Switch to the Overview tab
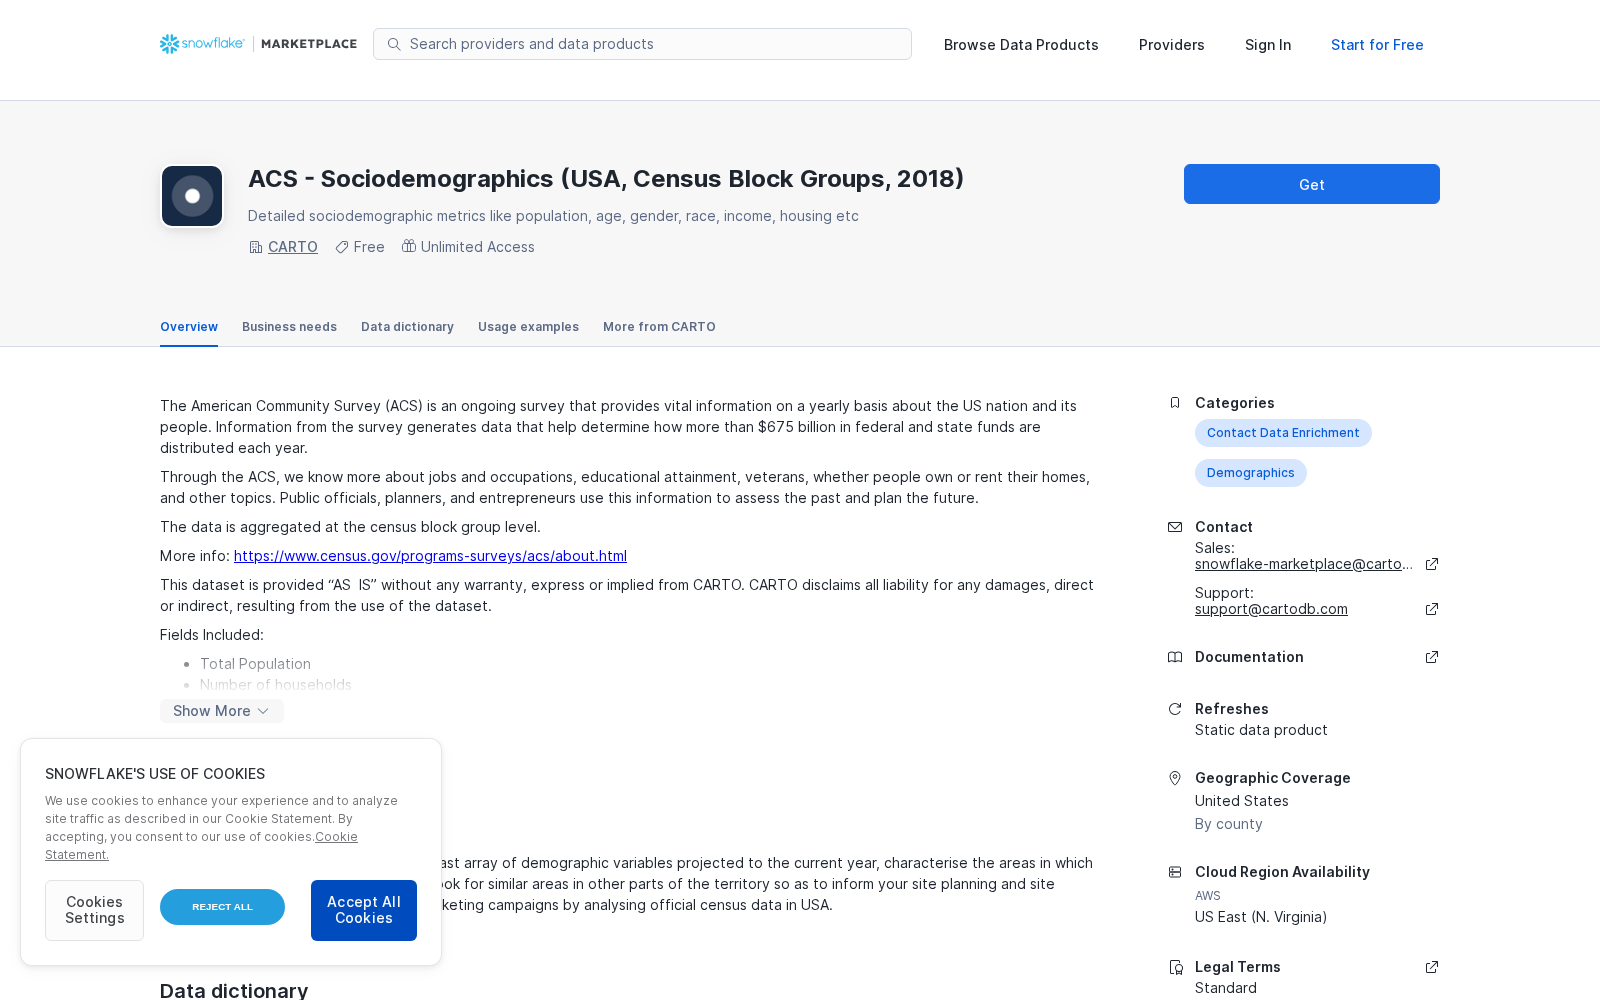The width and height of the screenshot is (1600, 1000). click(x=189, y=327)
